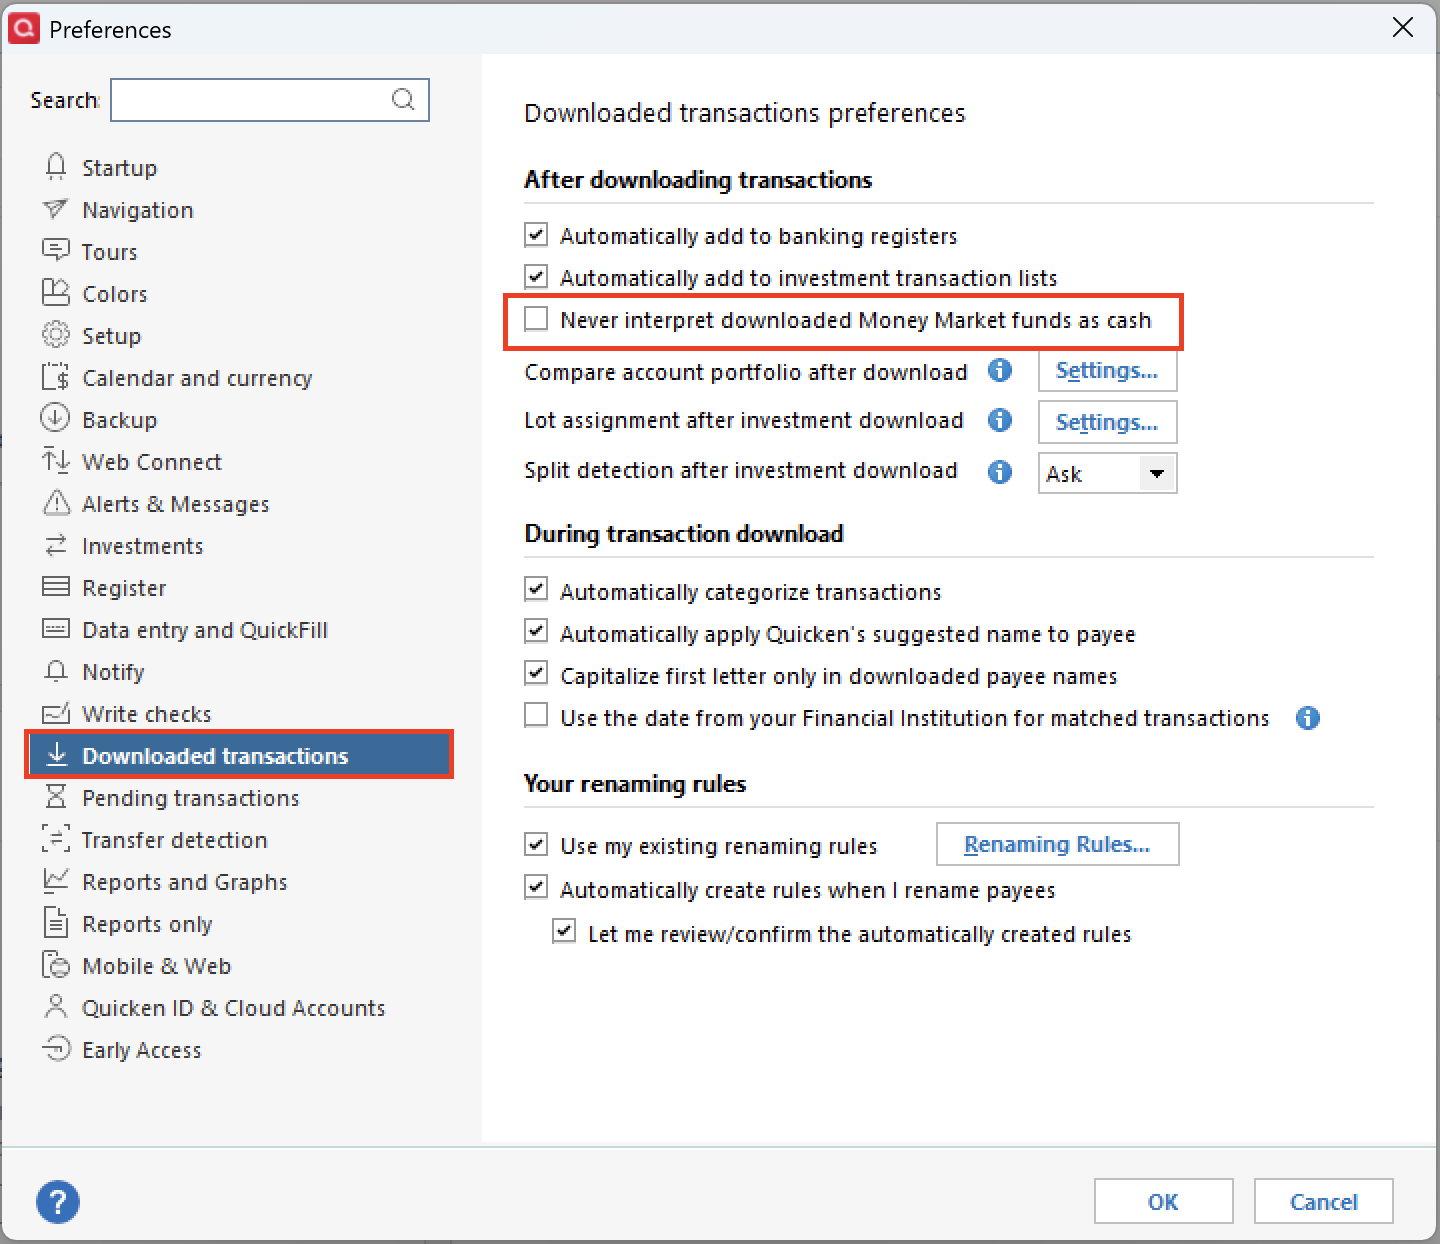Click info icon beside Financial Institution date option
Image resolution: width=1440 pixels, height=1244 pixels.
1308,718
